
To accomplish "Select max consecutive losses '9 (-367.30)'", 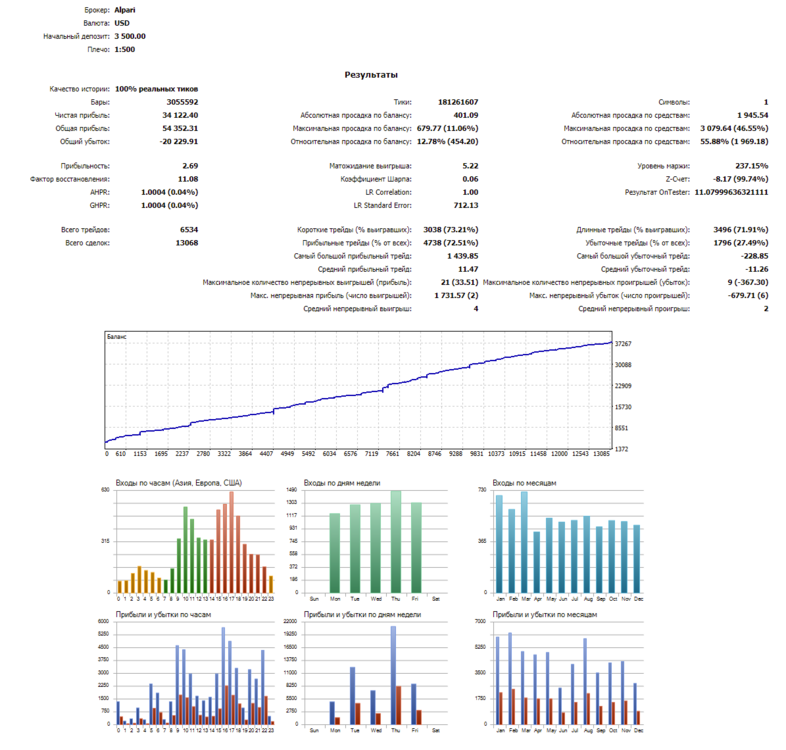I will (x=748, y=282).
